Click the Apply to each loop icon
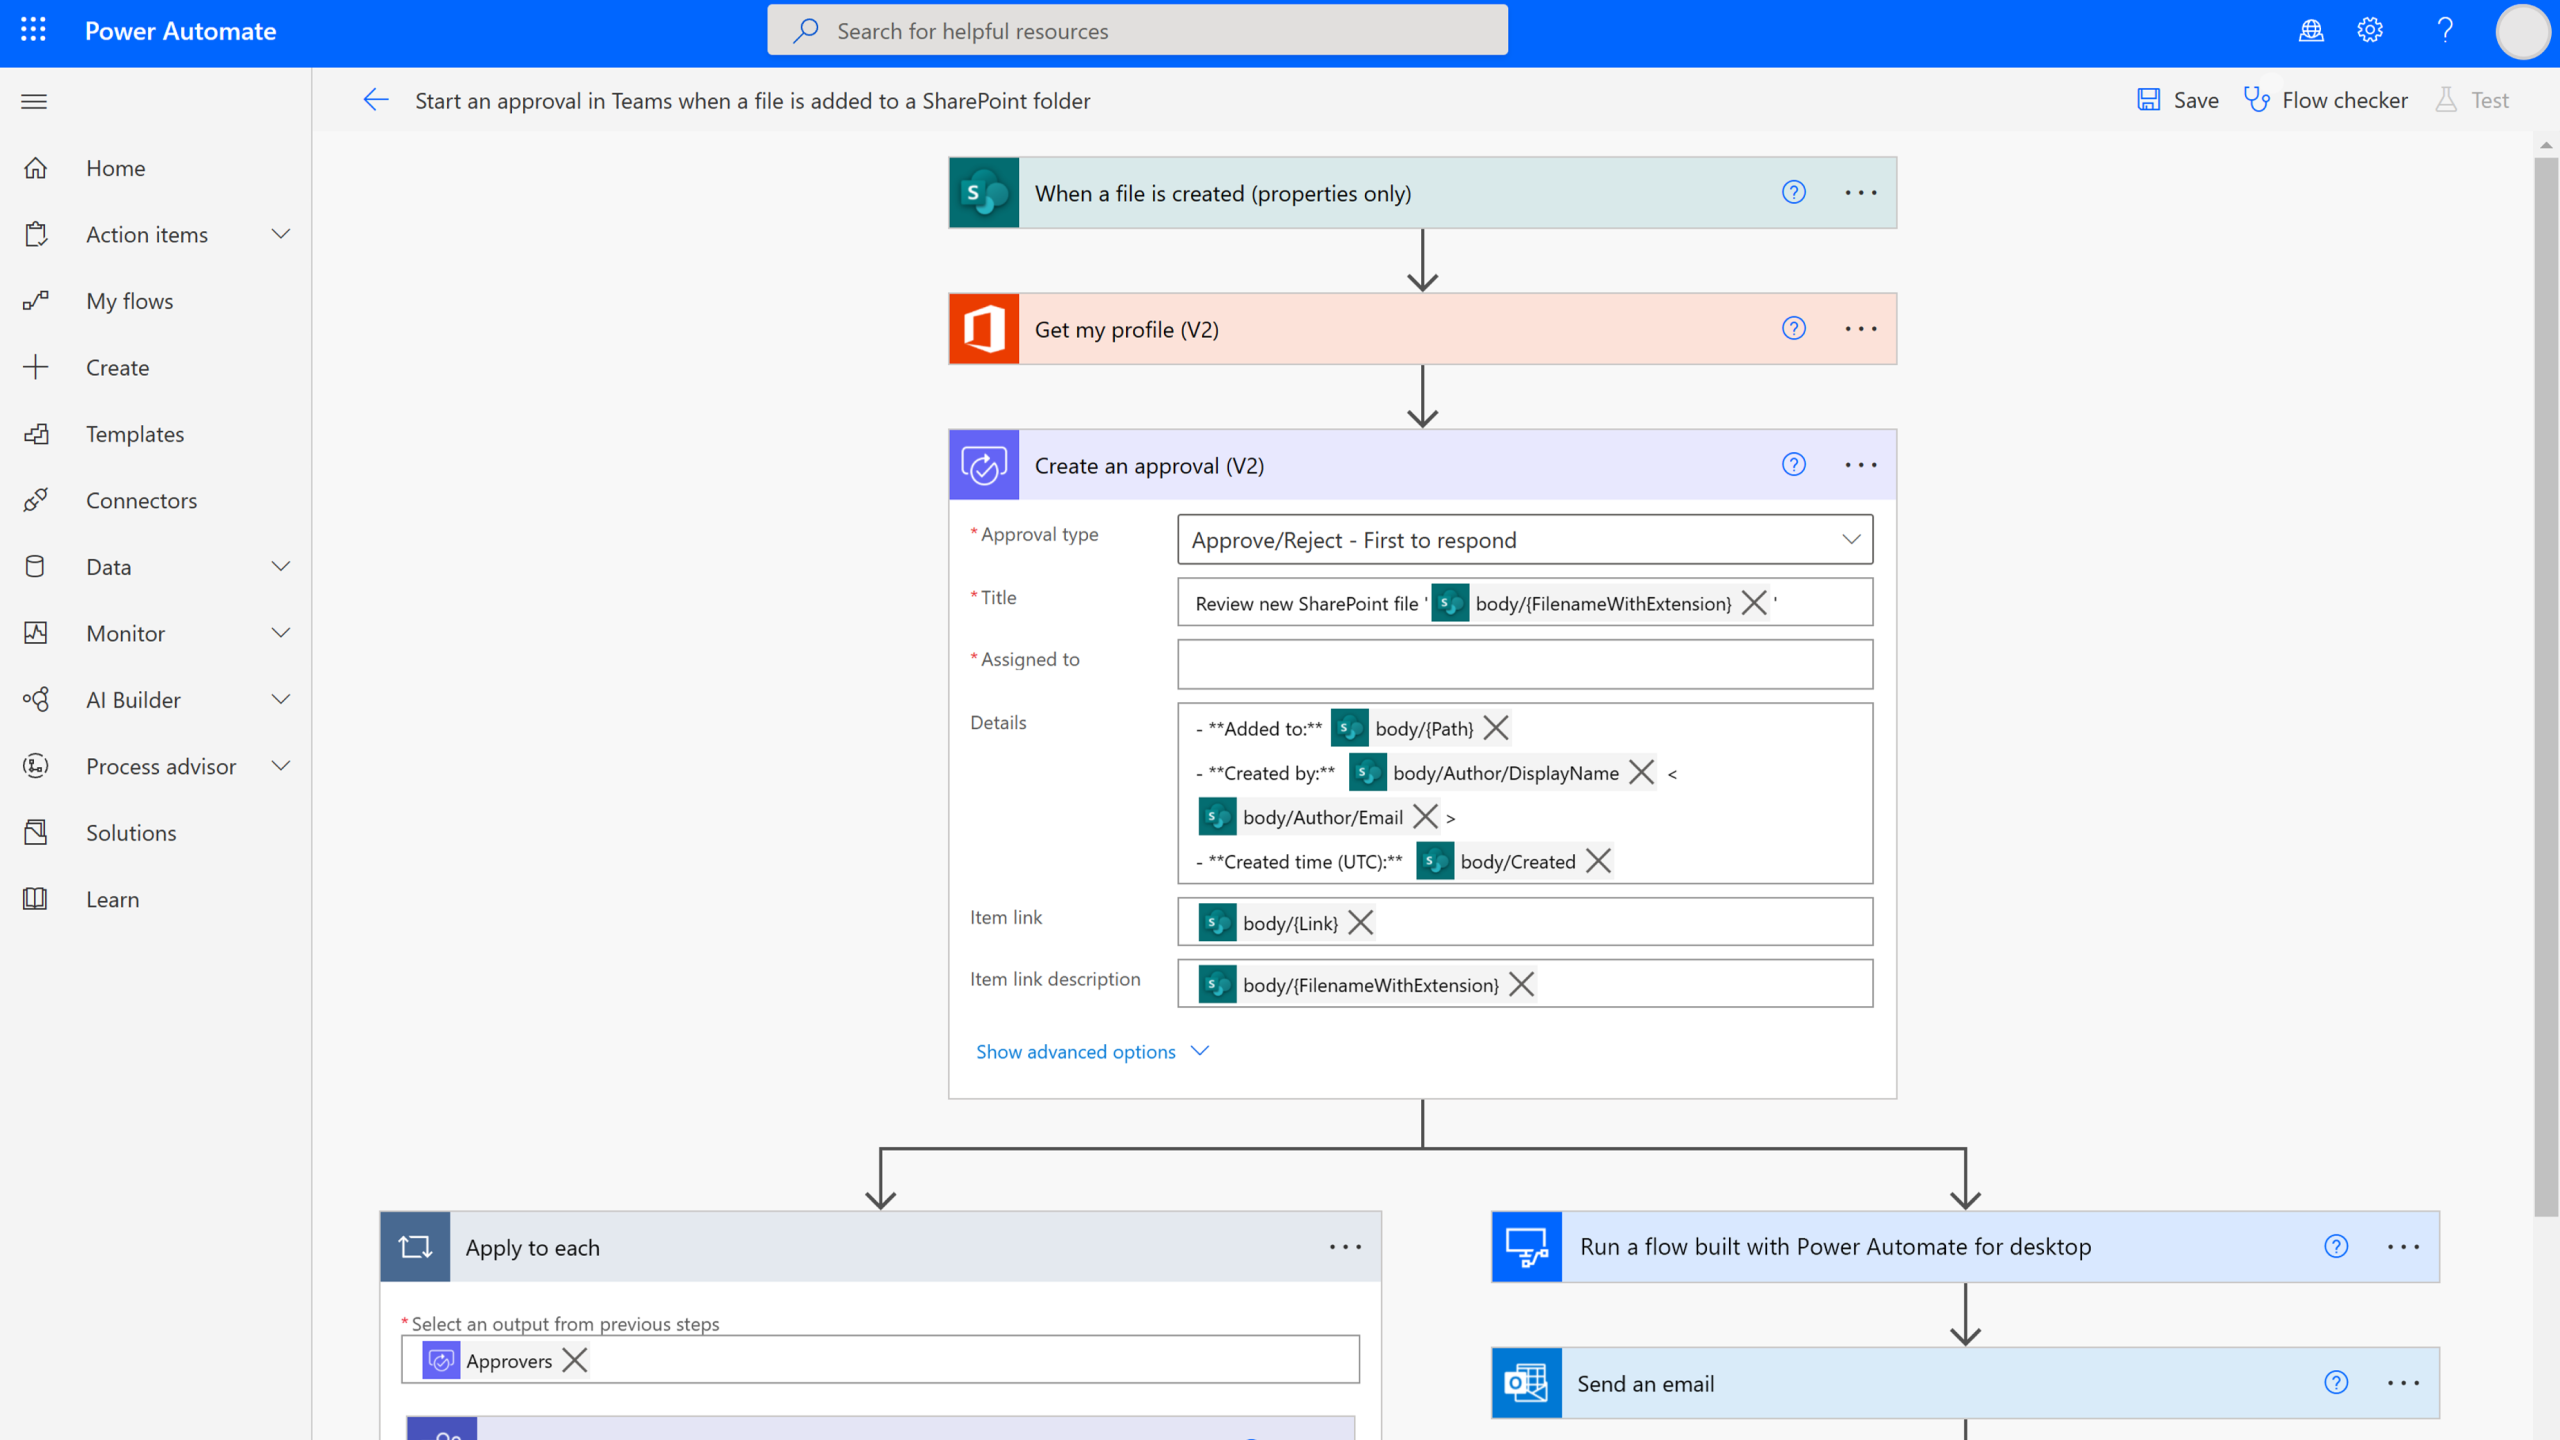Viewport: 2560px width, 1440px height. point(413,1247)
